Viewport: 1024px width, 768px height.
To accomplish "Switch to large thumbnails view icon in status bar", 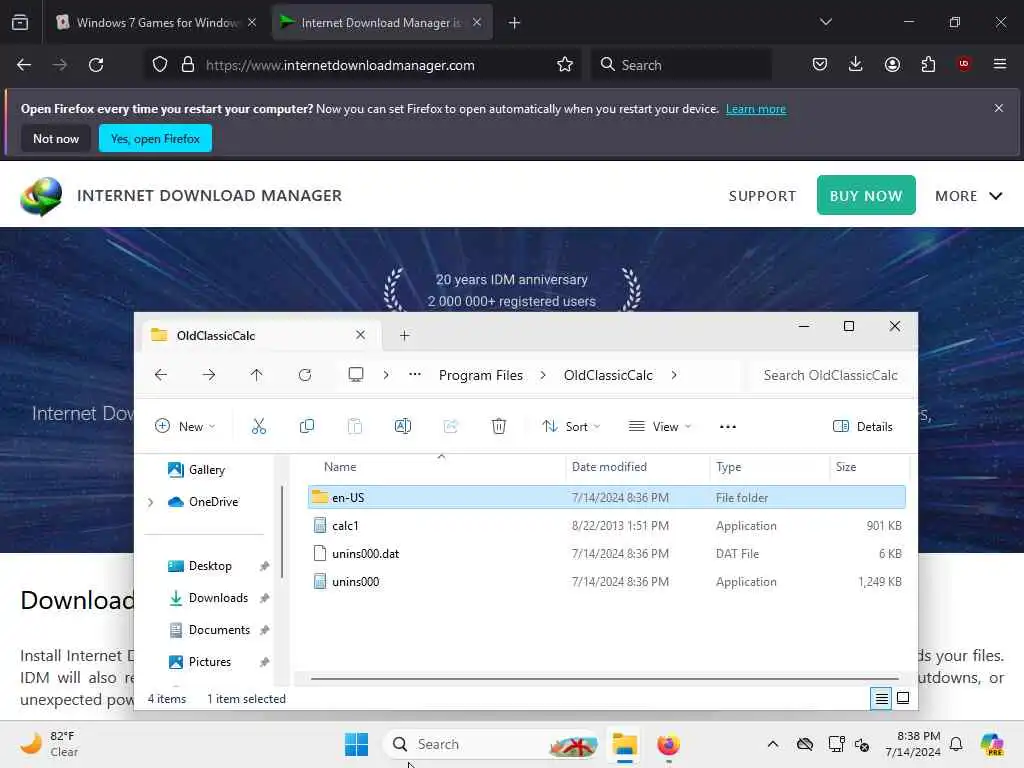I will (x=903, y=698).
